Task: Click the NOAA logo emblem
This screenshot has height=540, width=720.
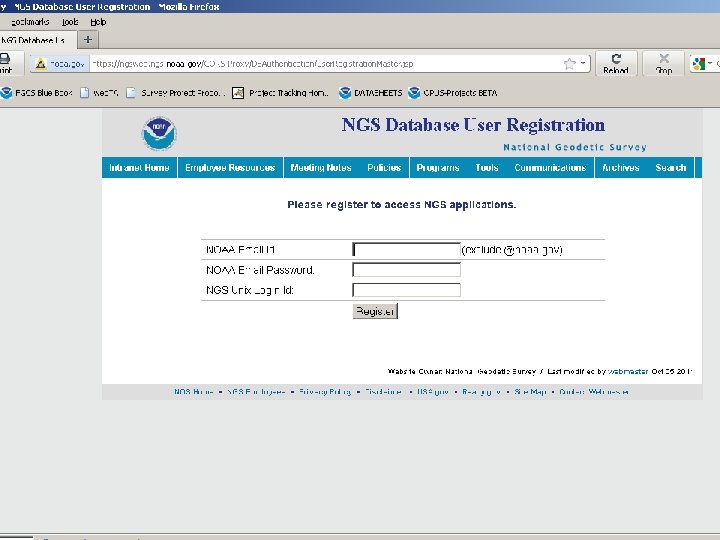Action: [x=158, y=133]
